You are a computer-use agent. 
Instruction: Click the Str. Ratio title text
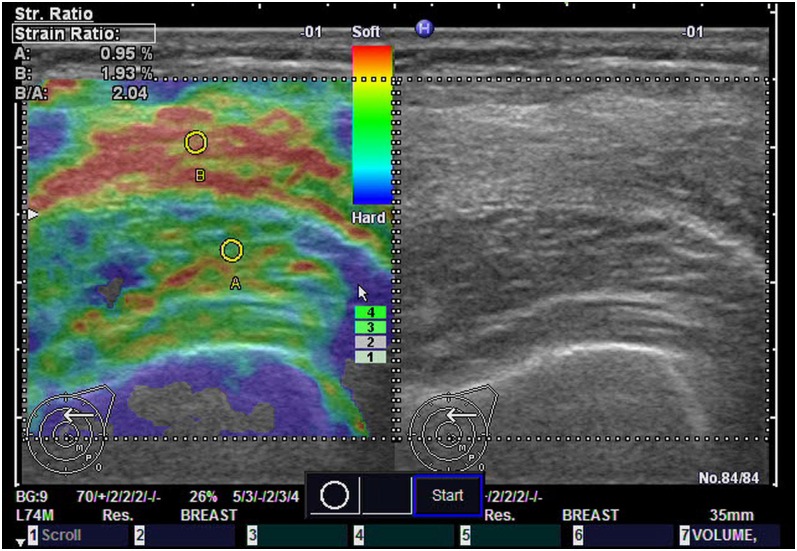tap(54, 13)
